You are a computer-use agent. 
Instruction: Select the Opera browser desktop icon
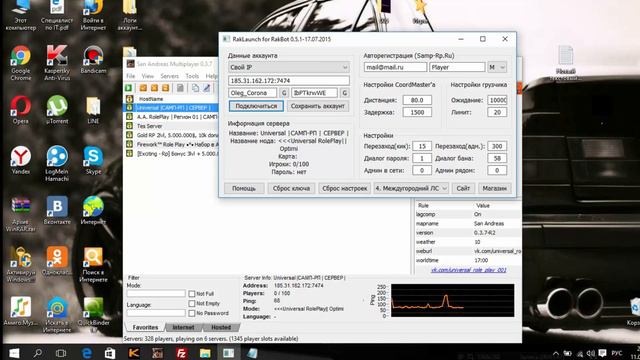tap(21, 109)
